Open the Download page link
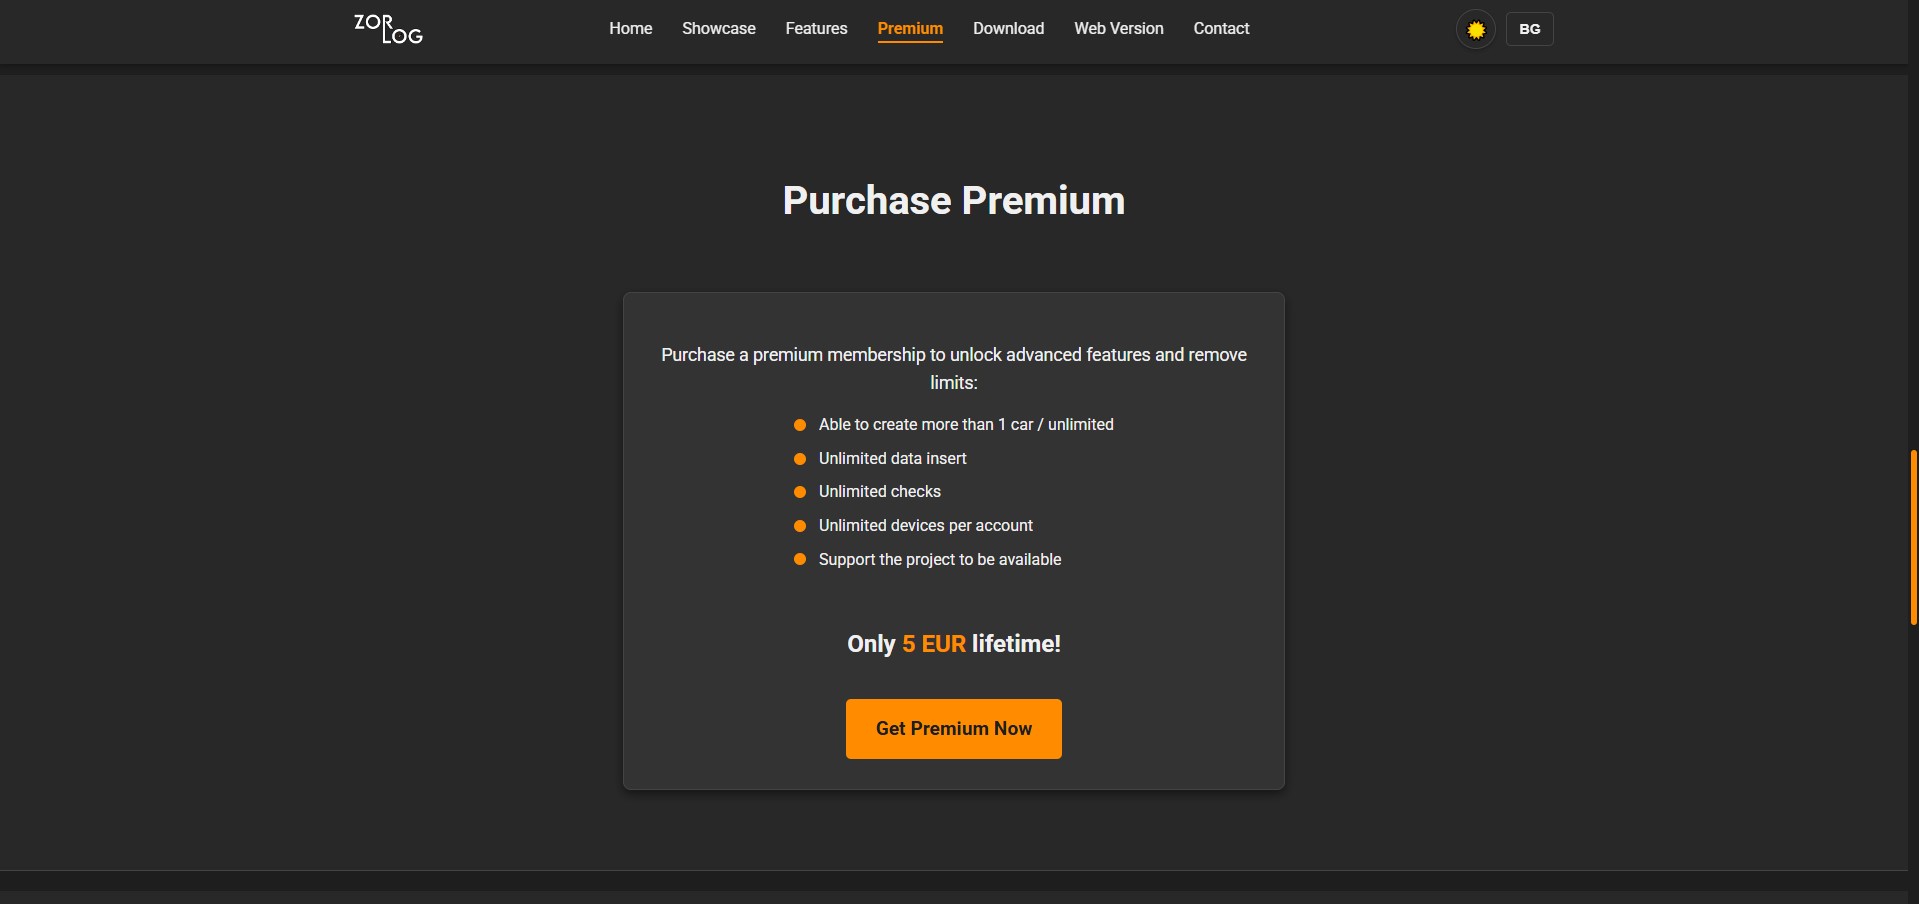 click(x=1008, y=29)
